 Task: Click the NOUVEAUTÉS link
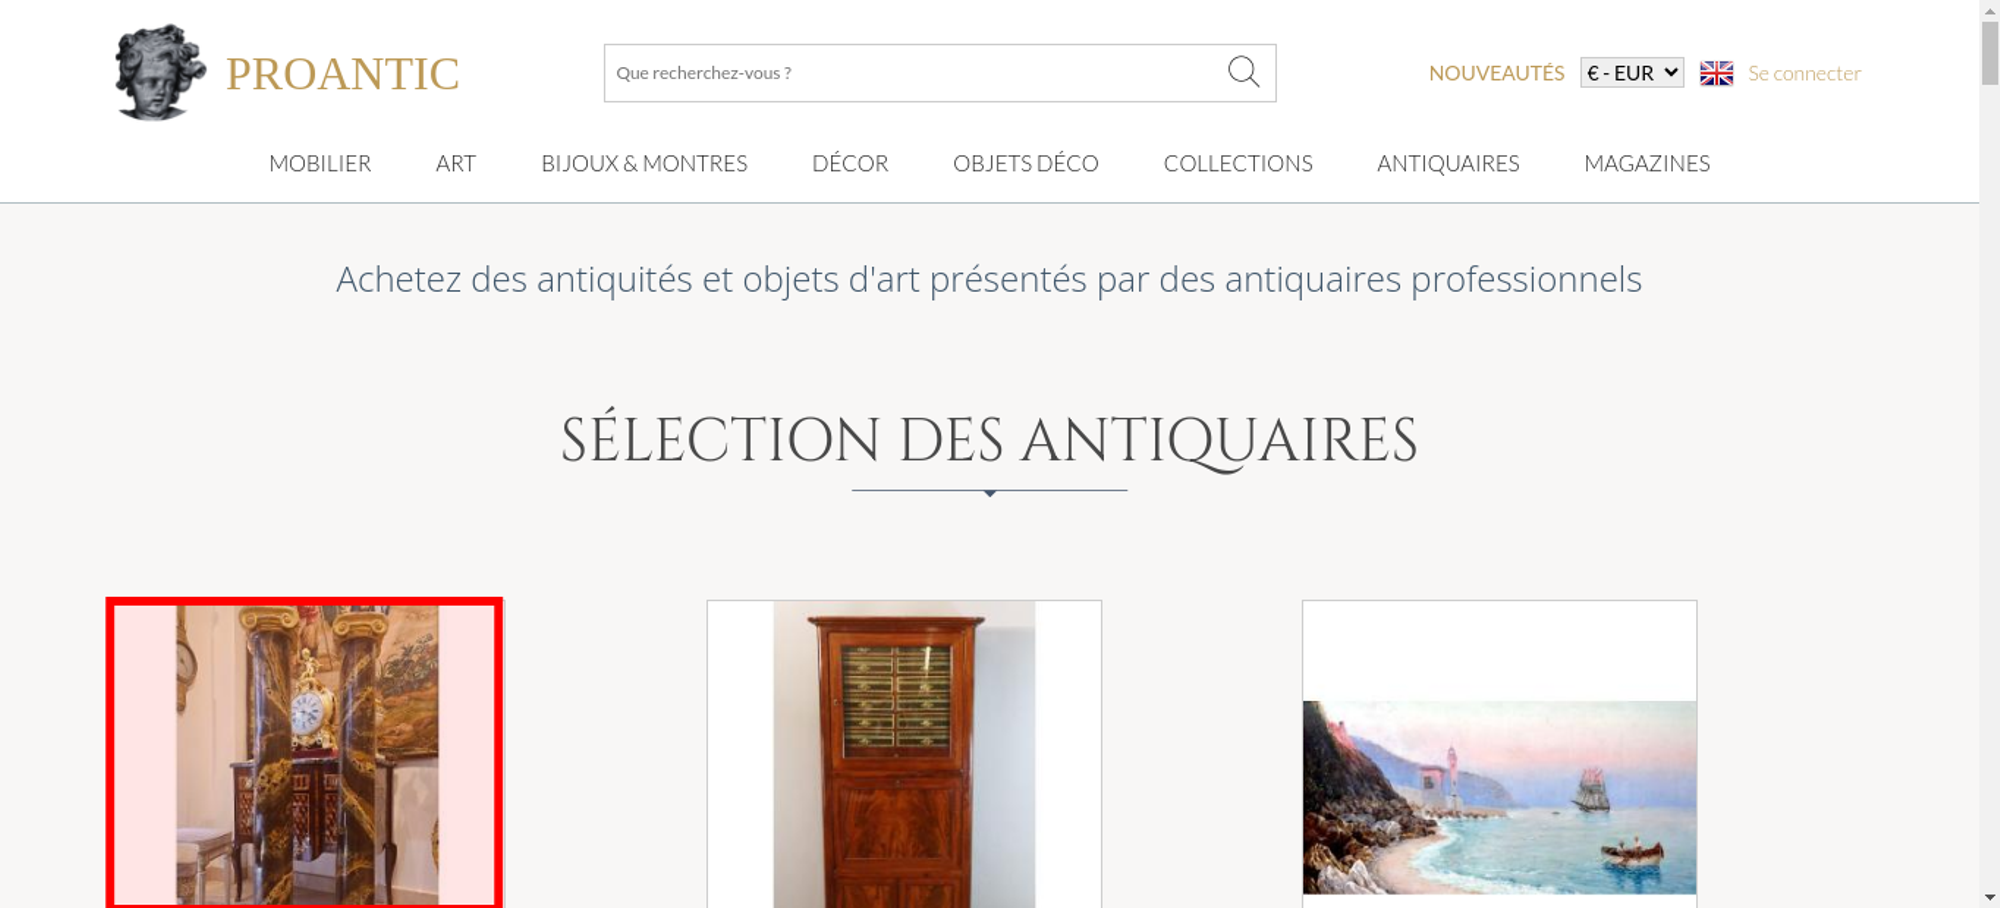(x=1496, y=73)
